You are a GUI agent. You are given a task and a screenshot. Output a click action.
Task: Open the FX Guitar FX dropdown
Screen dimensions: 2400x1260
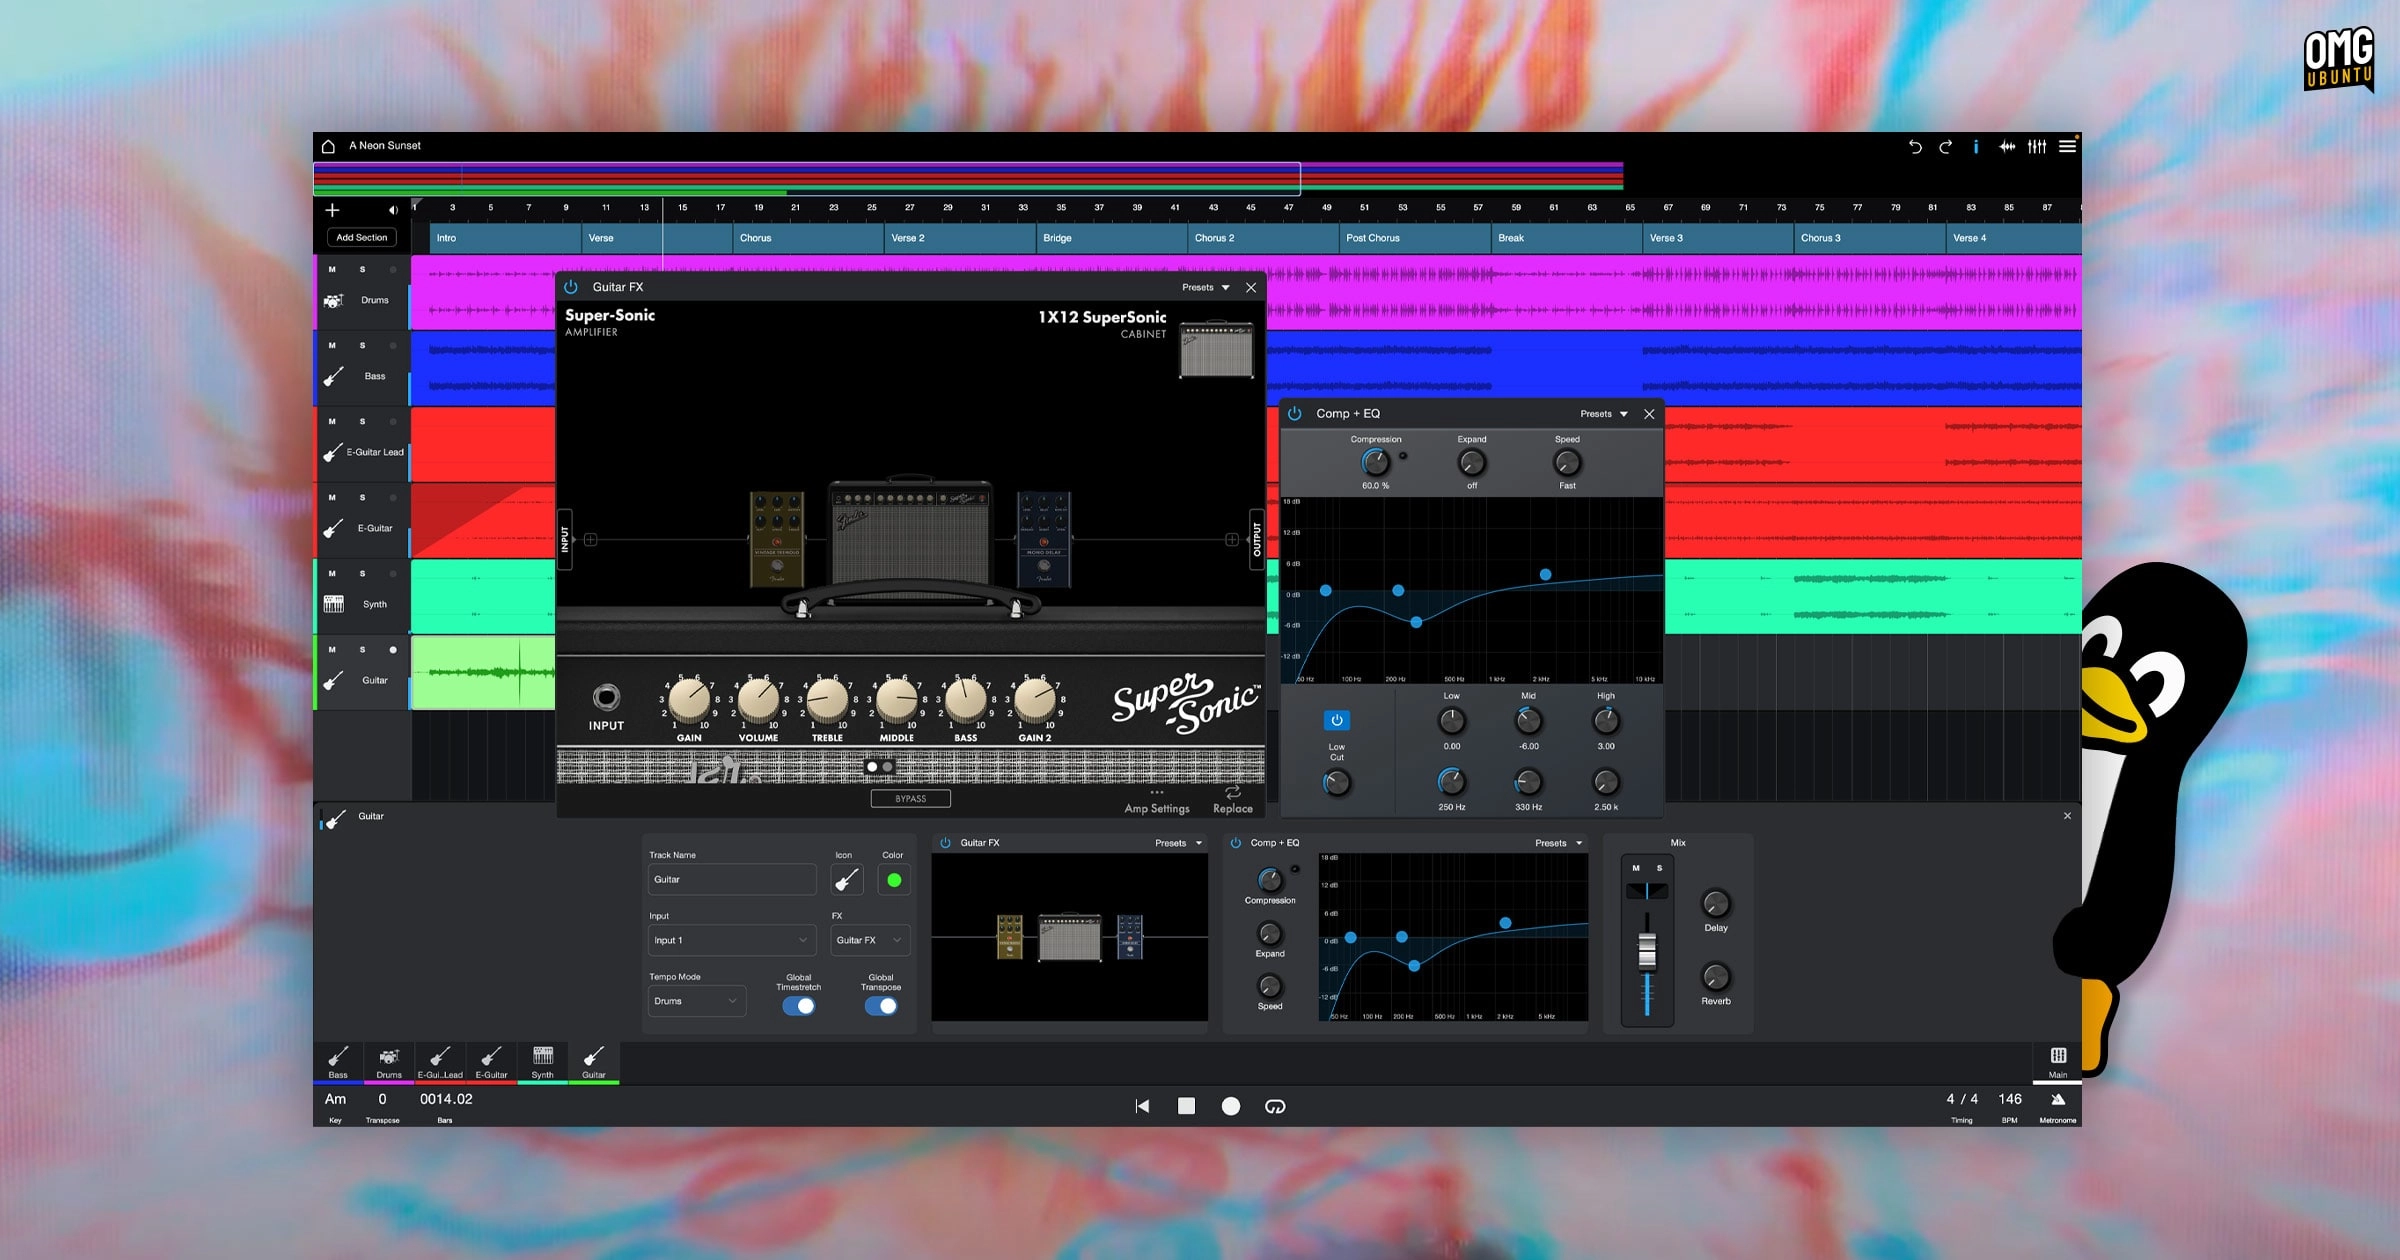pyautogui.click(x=870, y=940)
